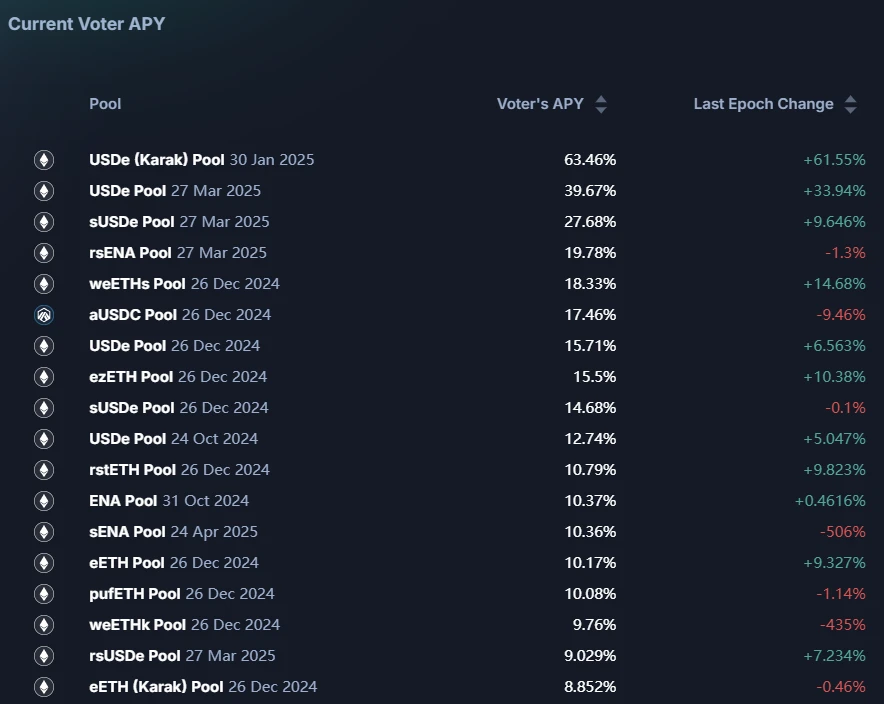Click the Ethereum icon beside USDe (Karak) Pool
Image resolution: width=884 pixels, height=704 pixels.
click(x=43, y=159)
